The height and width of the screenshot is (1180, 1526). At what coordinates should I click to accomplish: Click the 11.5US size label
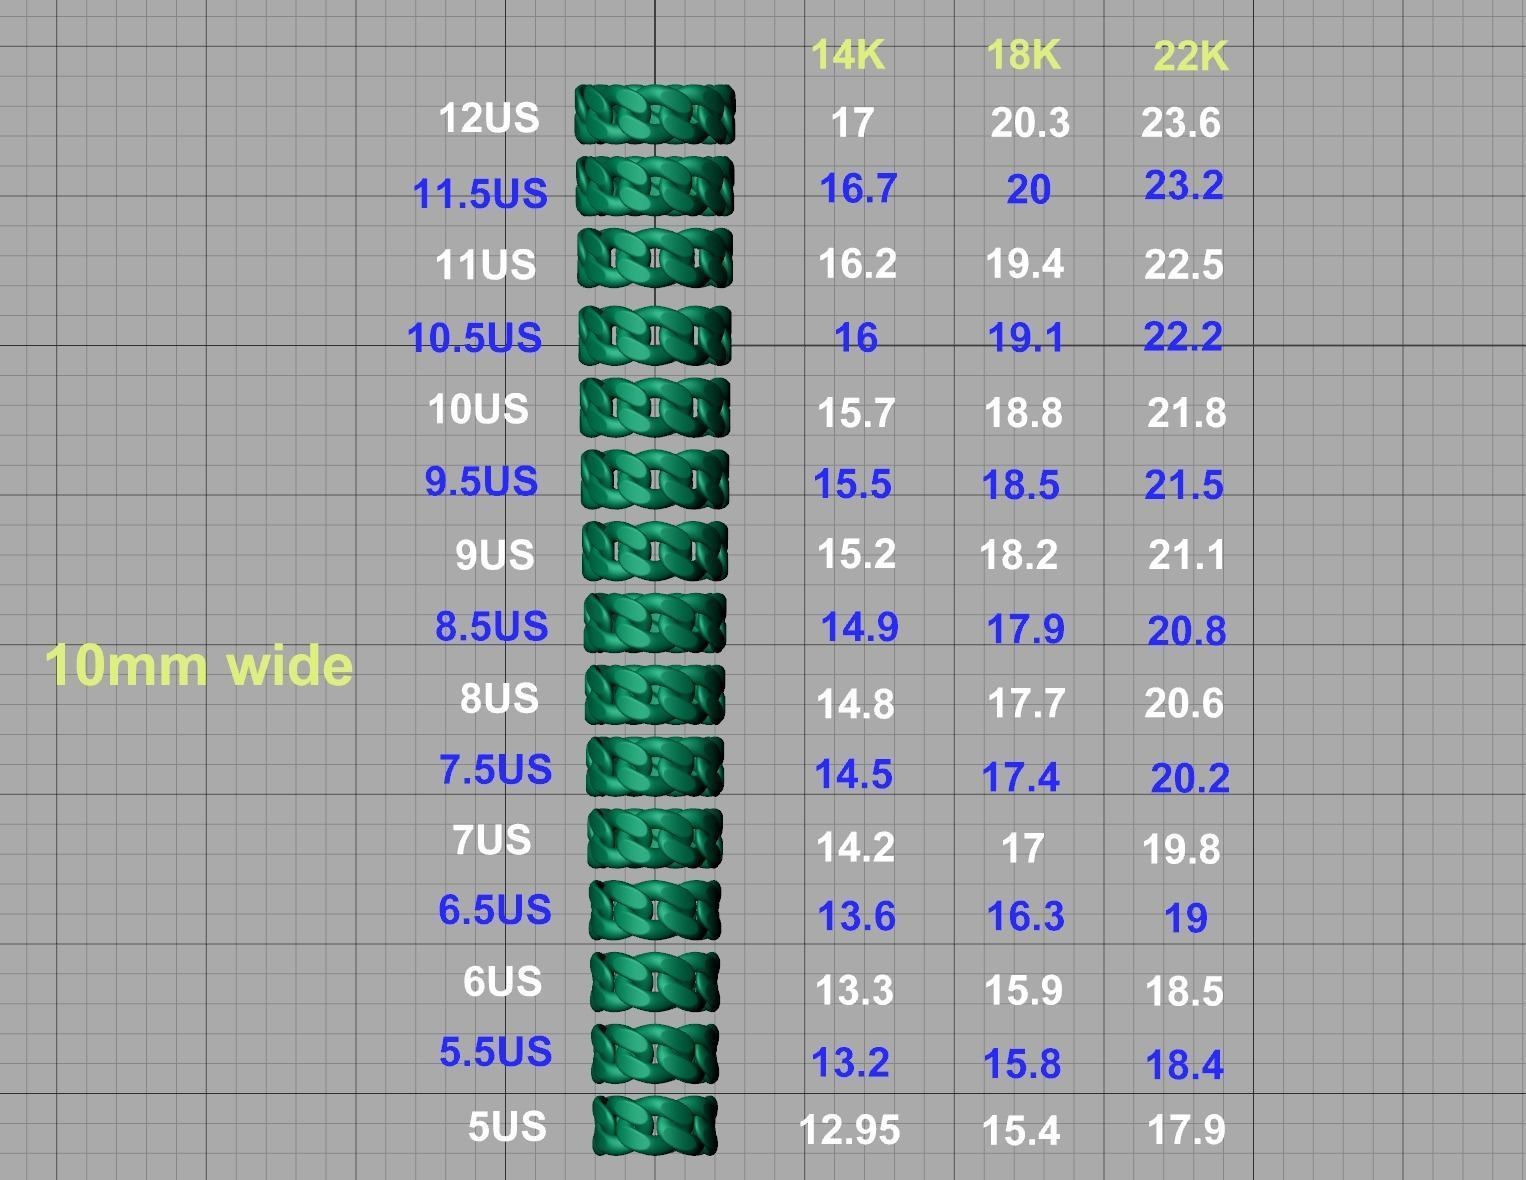click(480, 193)
